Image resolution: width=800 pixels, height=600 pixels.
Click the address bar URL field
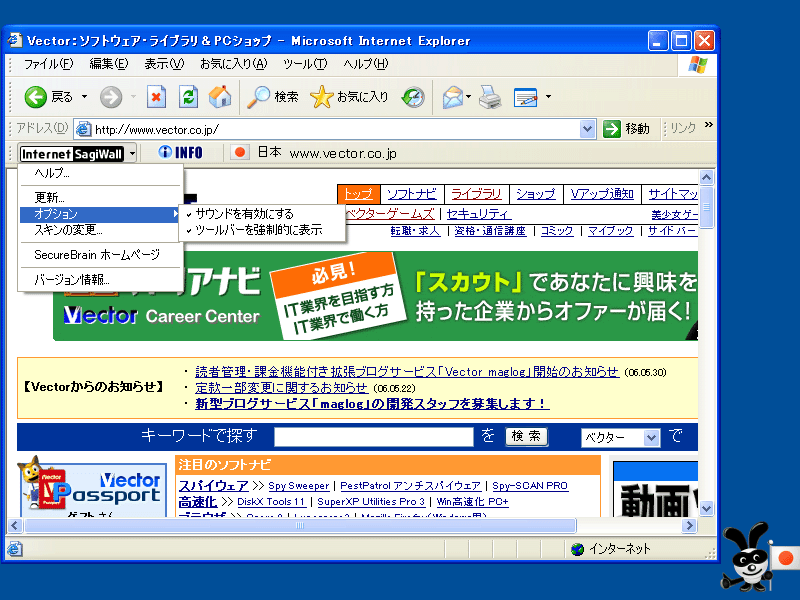[x=336, y=130]
